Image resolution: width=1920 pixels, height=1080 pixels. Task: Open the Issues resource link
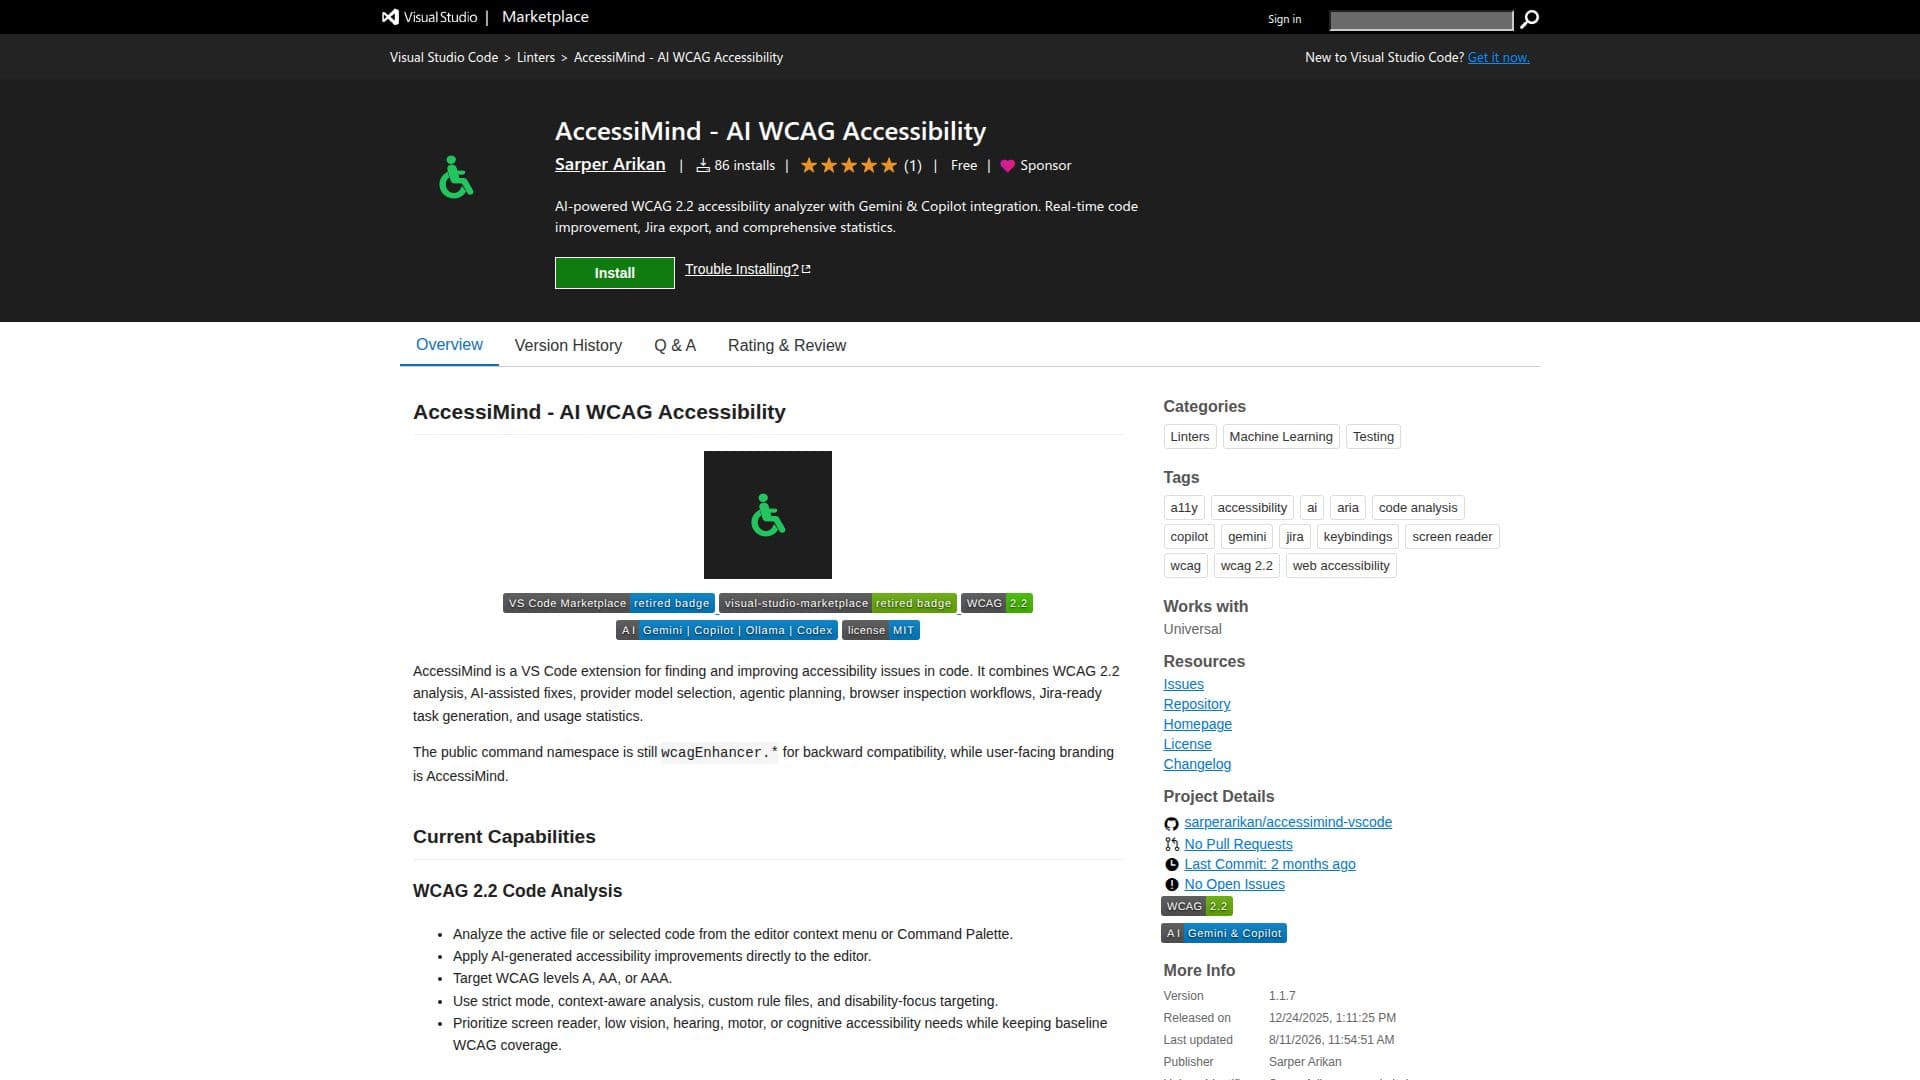[1183, 685]
